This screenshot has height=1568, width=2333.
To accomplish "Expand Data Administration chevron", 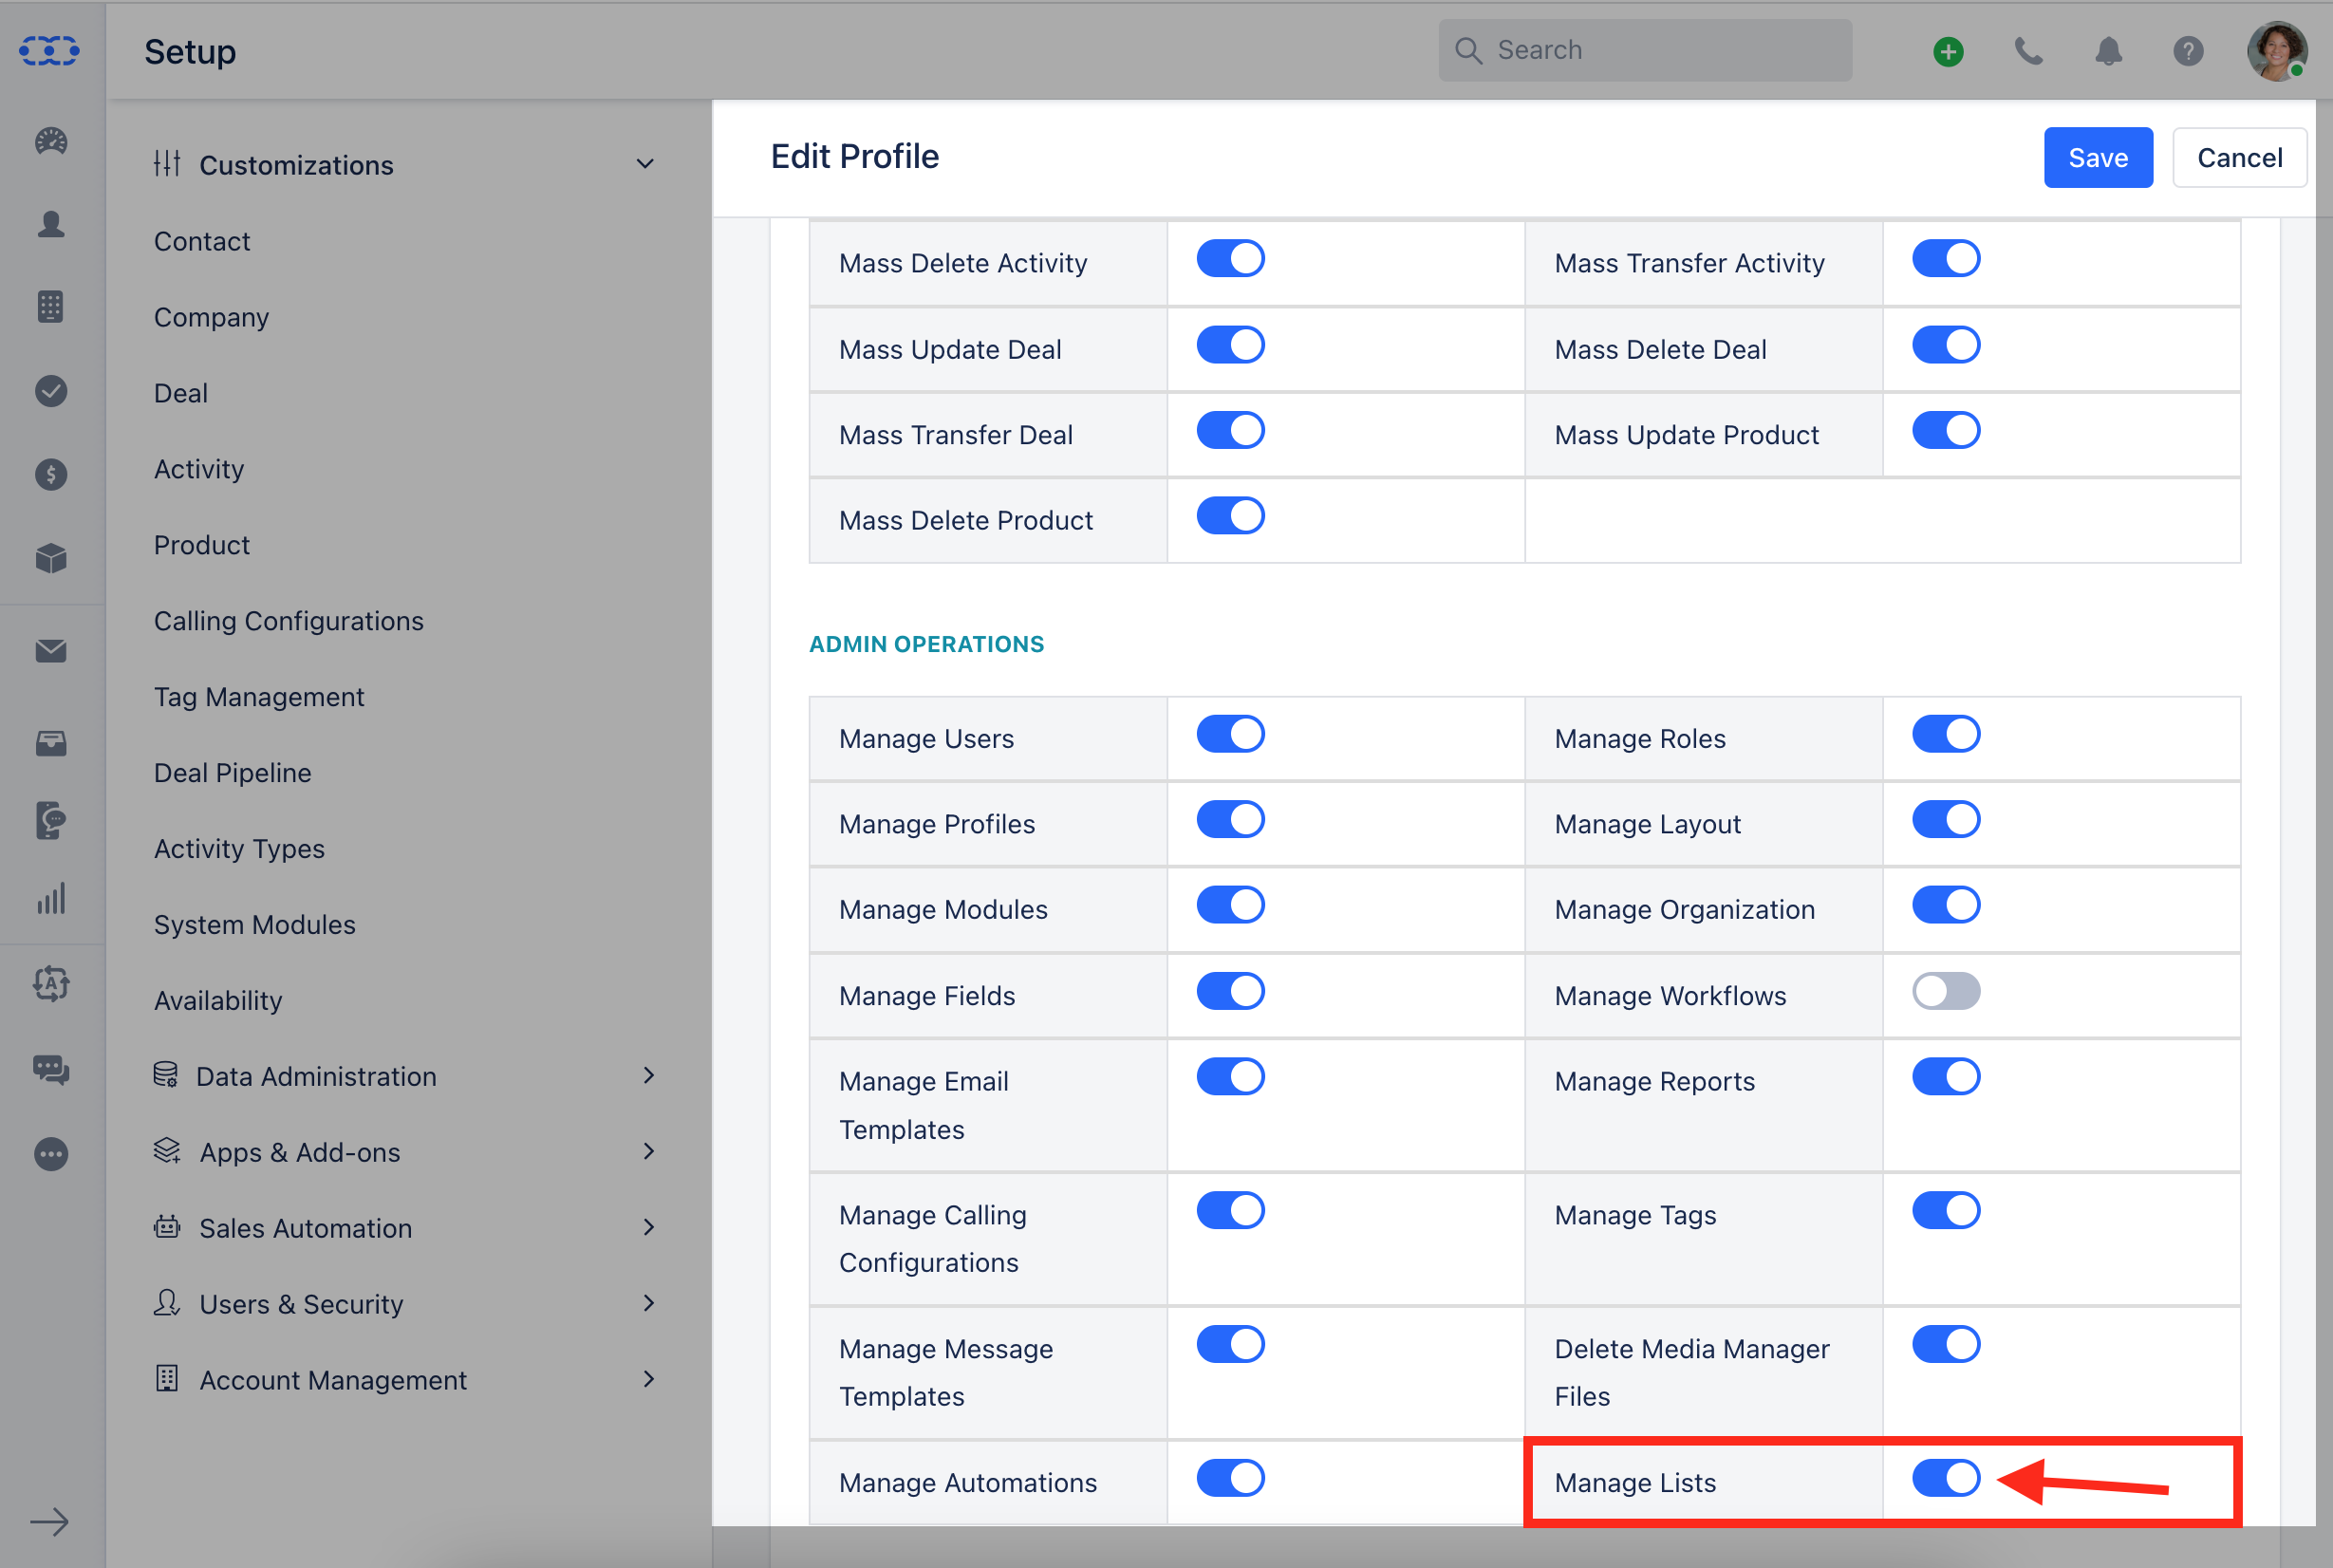I will tap(649, 1075).
